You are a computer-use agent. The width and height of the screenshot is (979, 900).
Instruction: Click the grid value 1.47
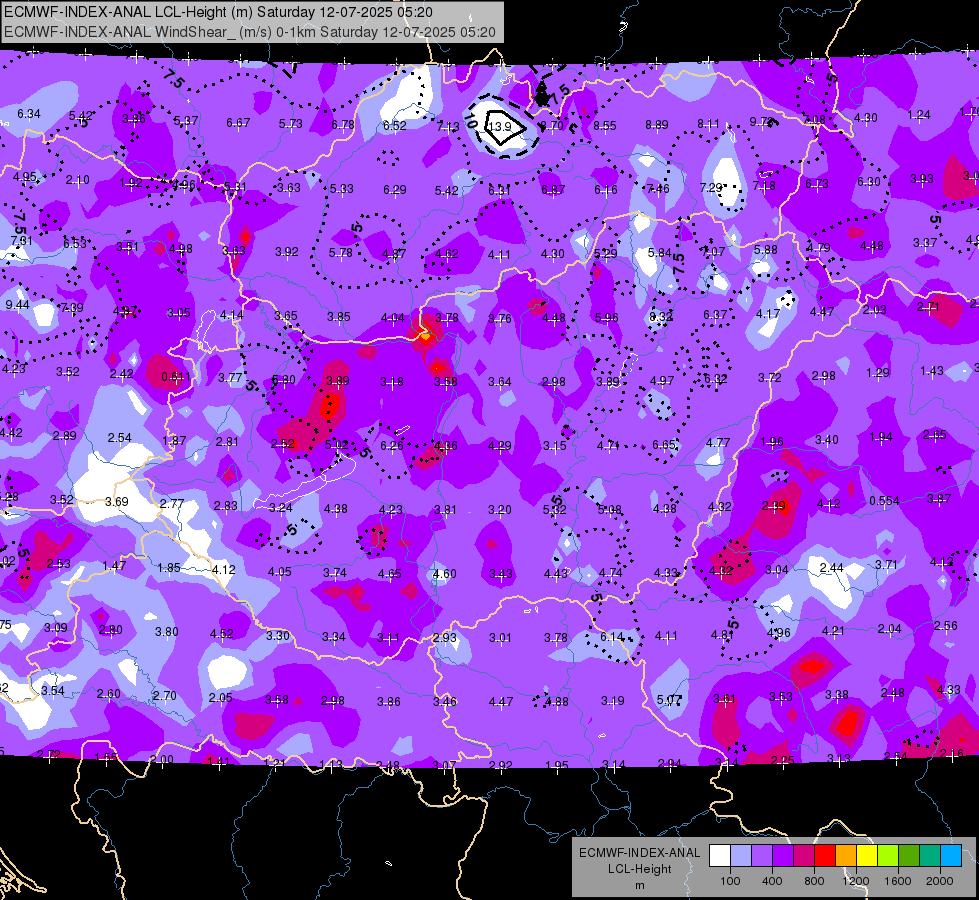pyautogui.click(x=114, y=566)
